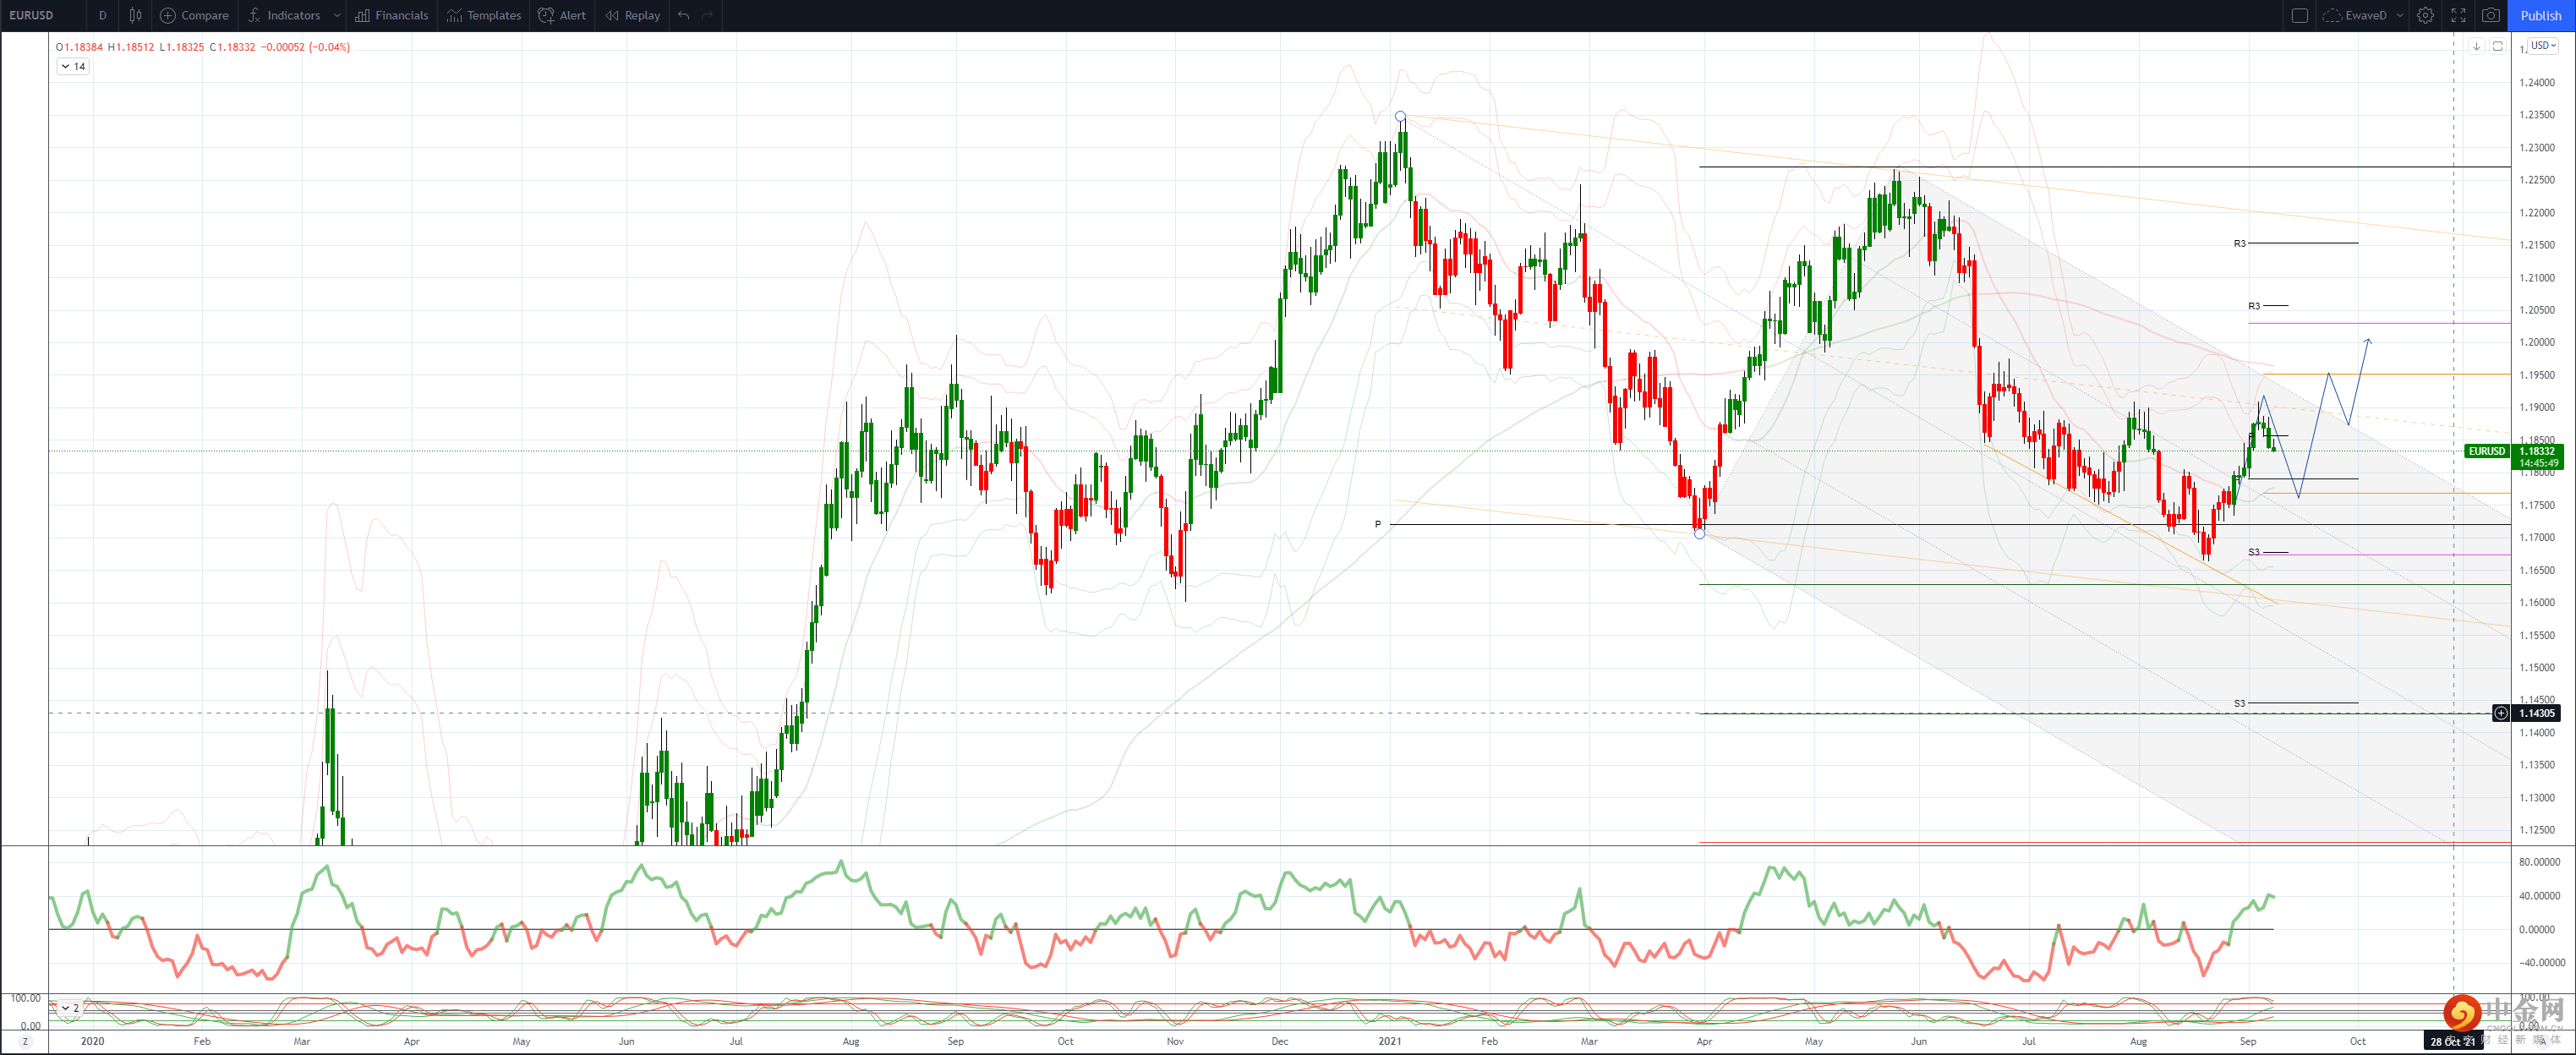Open the candlestick chart style selector
Screen dimensions: 2576x1055
pyautogui.click(x=135, y=15)
